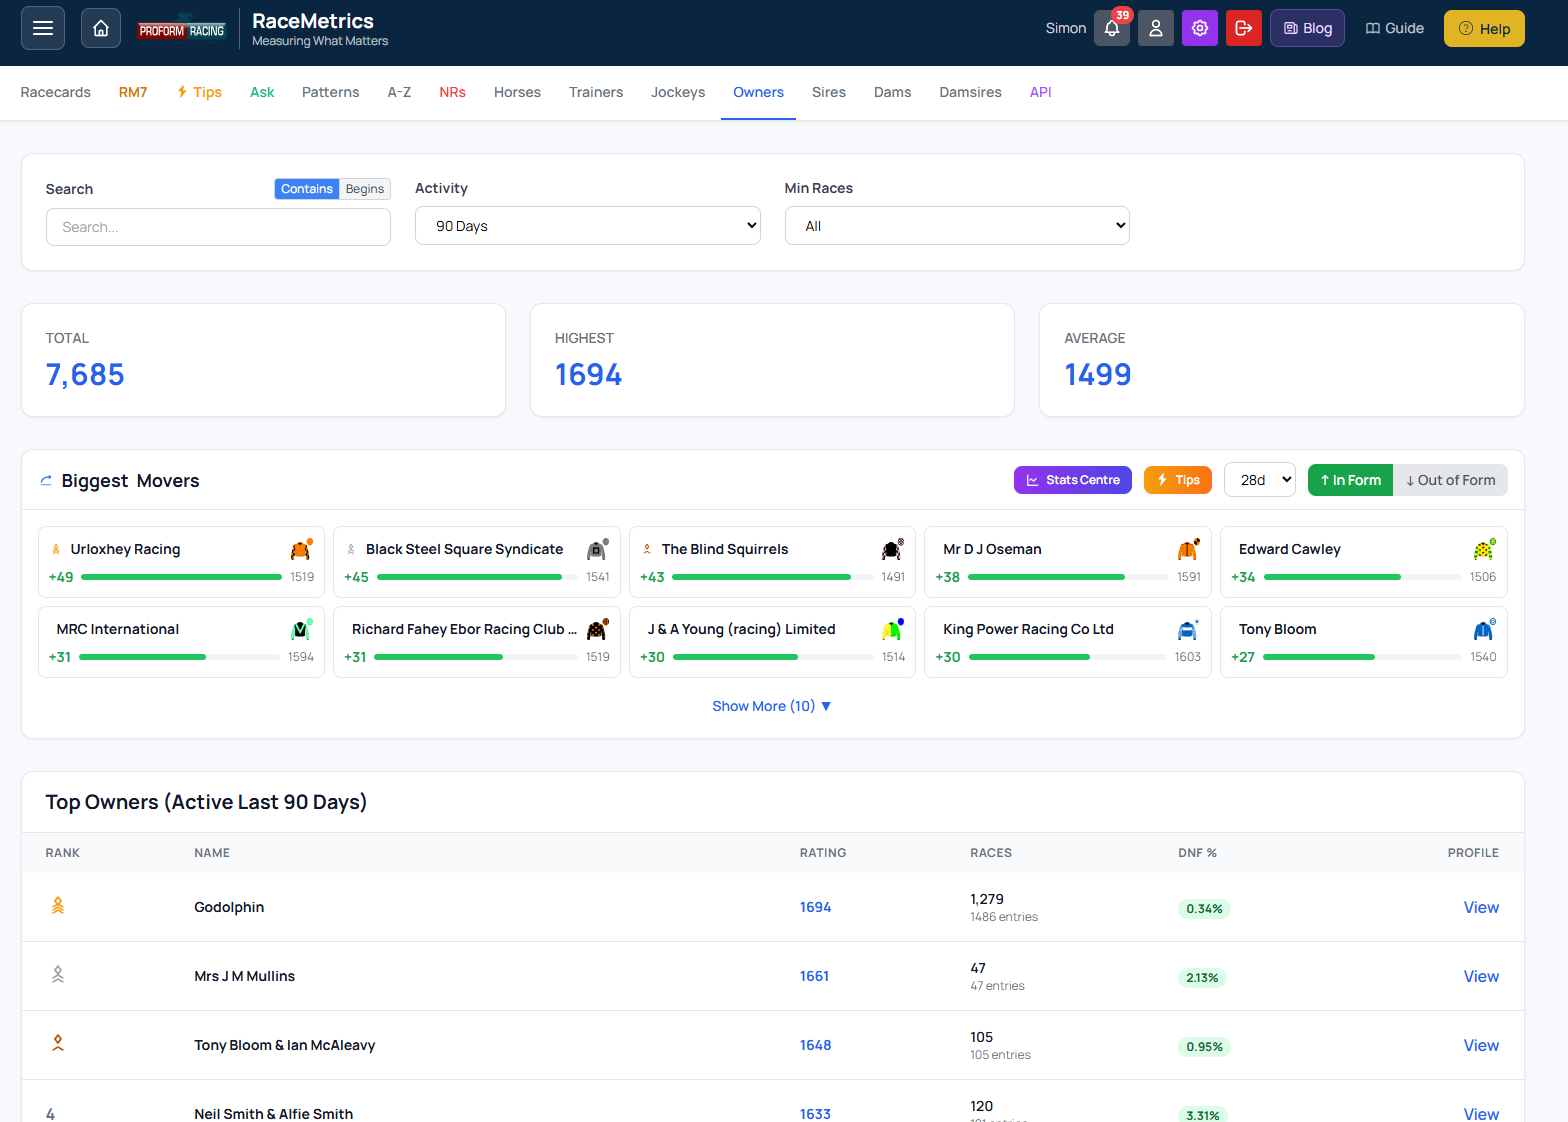Toggle Out of Form movers
This screenshot has height=1122, width=1568.
[1450, 480]
